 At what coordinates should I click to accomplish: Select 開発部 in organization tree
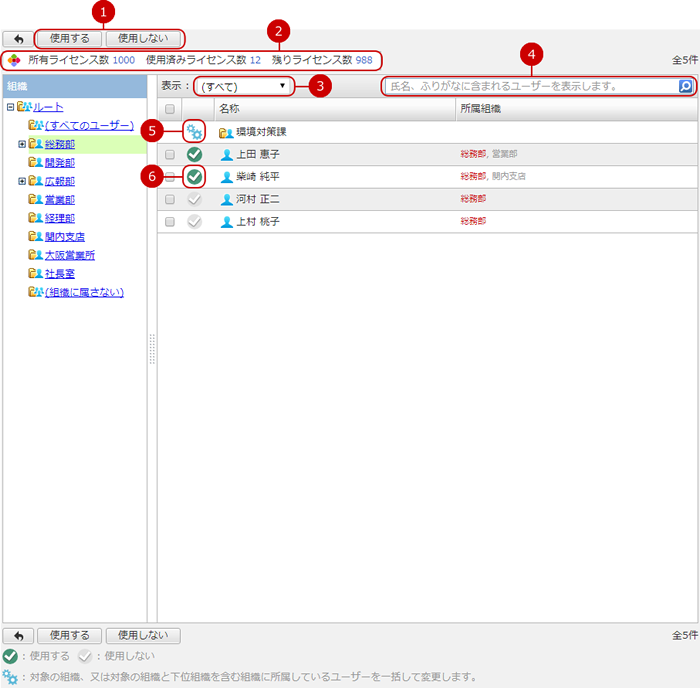(60, 163)
